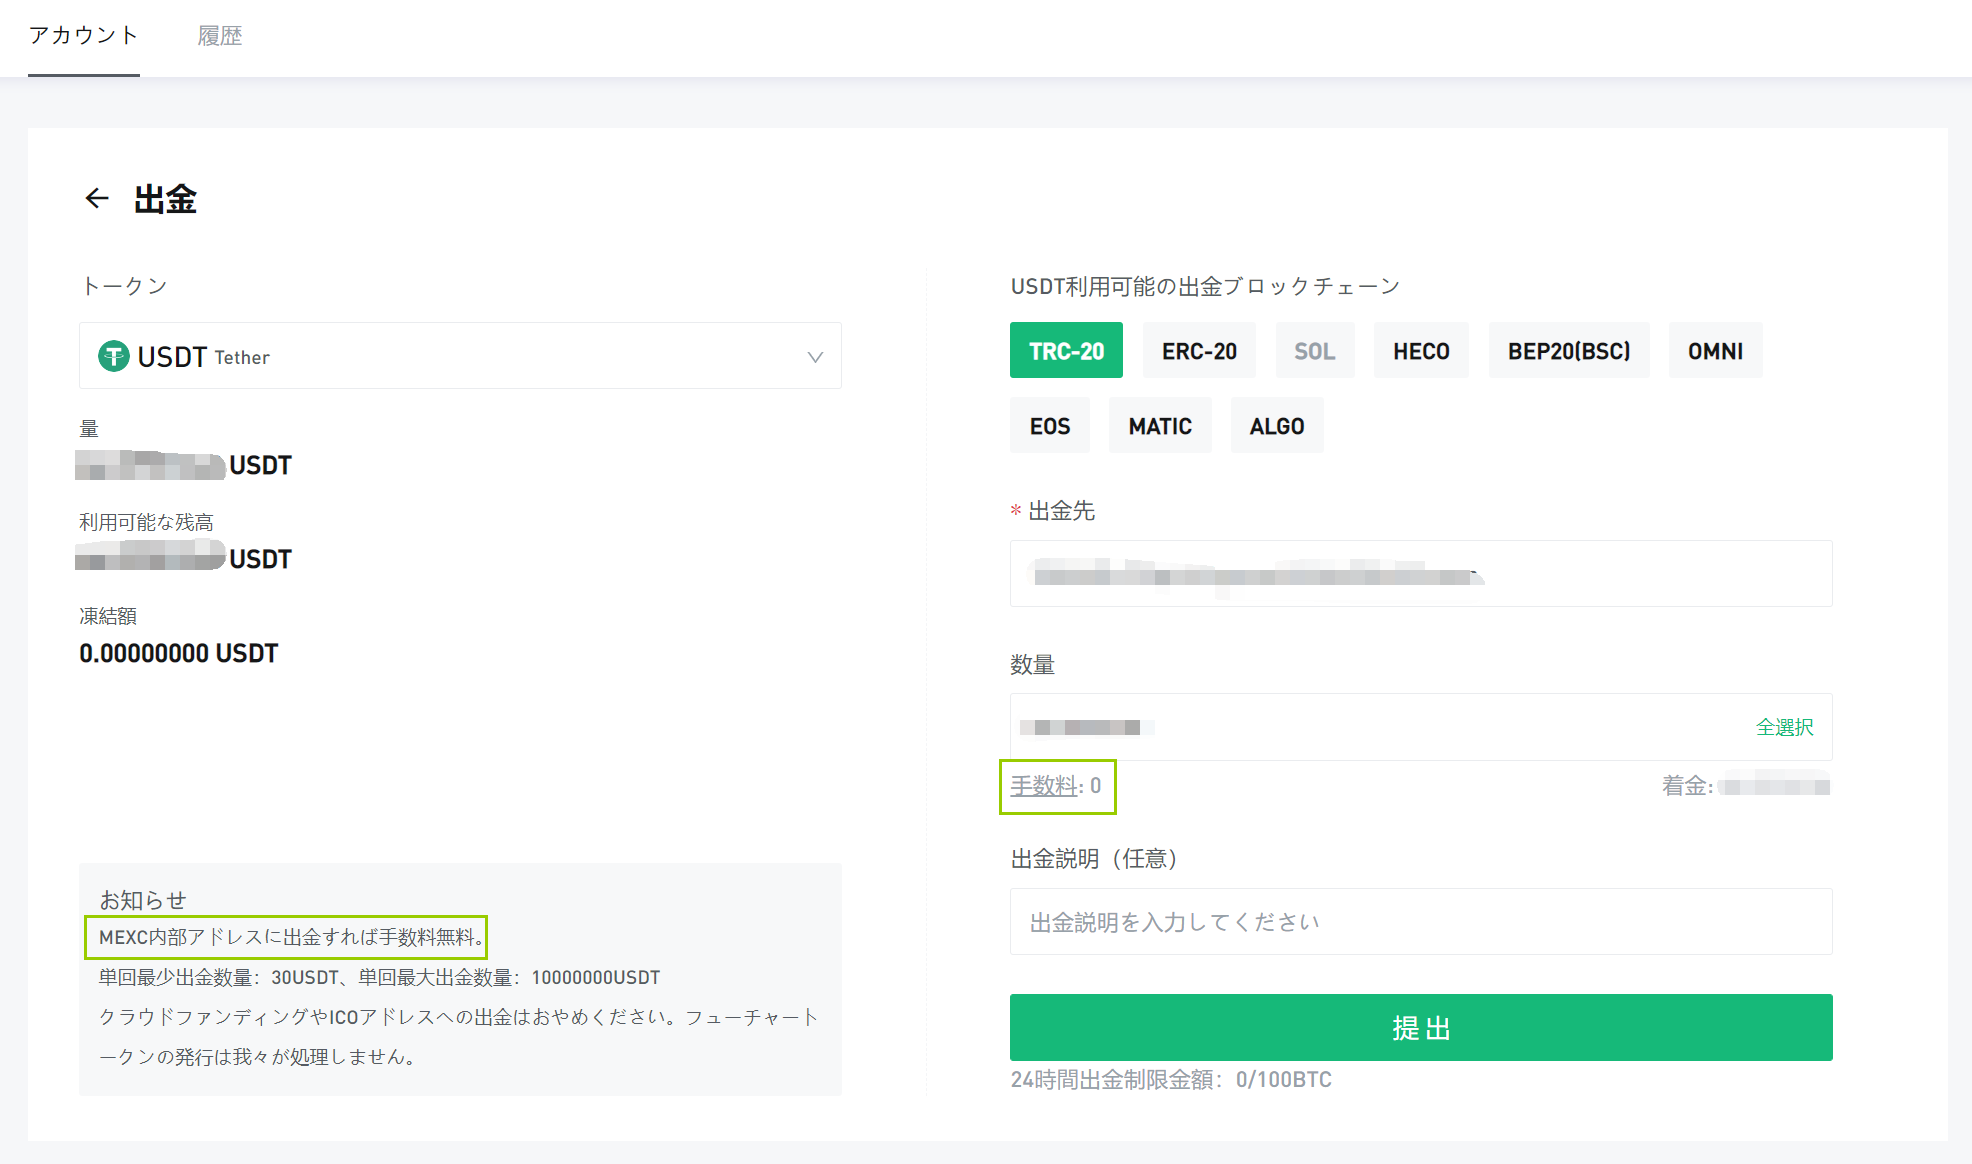Click the 手数料 fee link
The image size is (1972, 1164).
[x=1044, y=786]
